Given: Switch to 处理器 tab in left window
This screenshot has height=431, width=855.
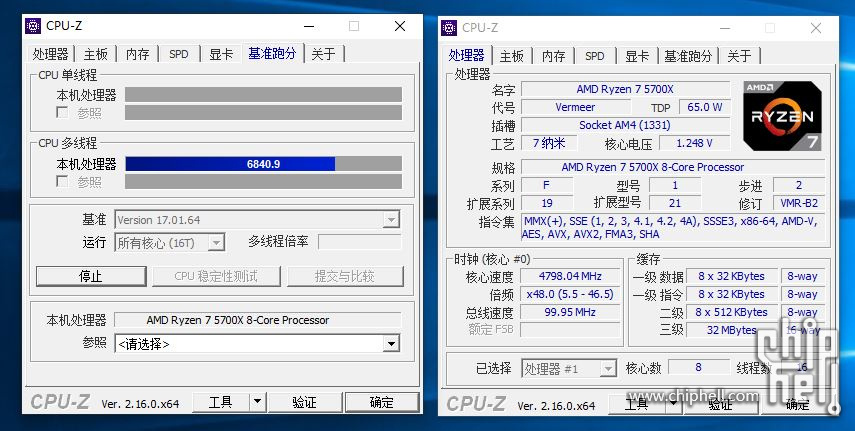Looking at the screenshot, I should point(50,54).
